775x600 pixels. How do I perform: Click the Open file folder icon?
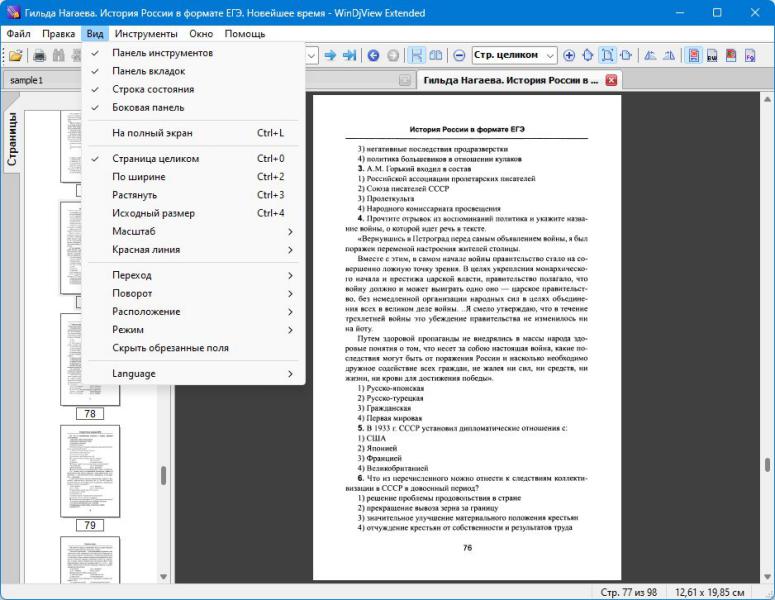coord(16,55)
